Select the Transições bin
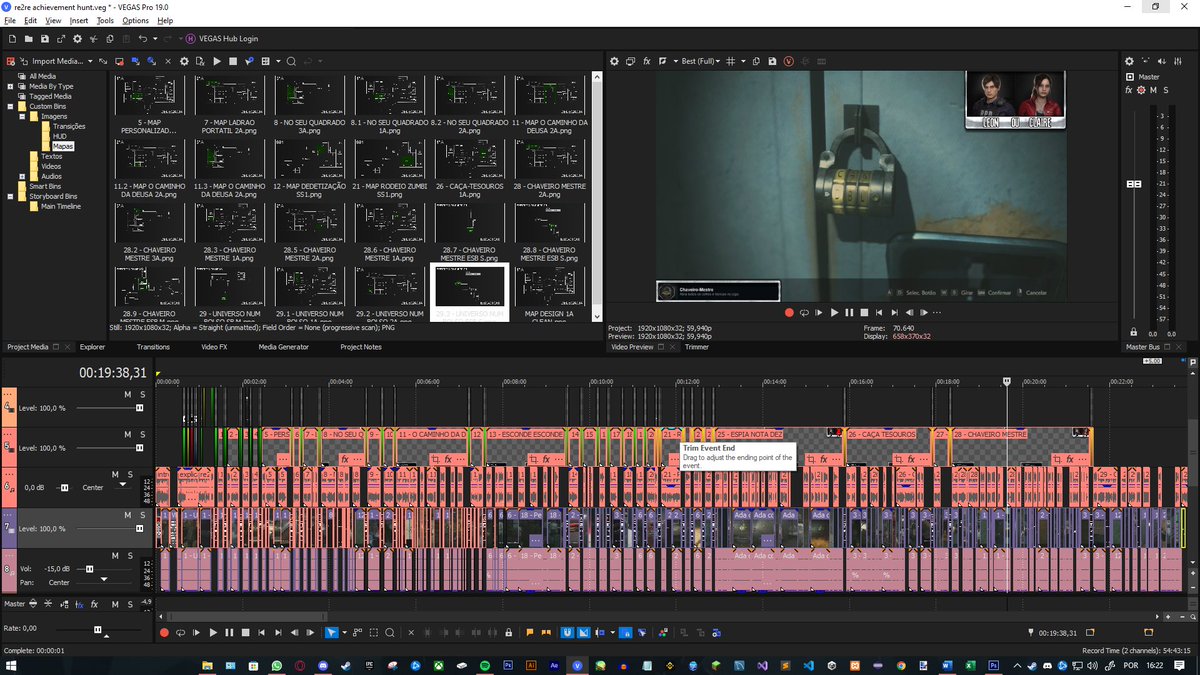1200x675 pixels. click(69, 126)
